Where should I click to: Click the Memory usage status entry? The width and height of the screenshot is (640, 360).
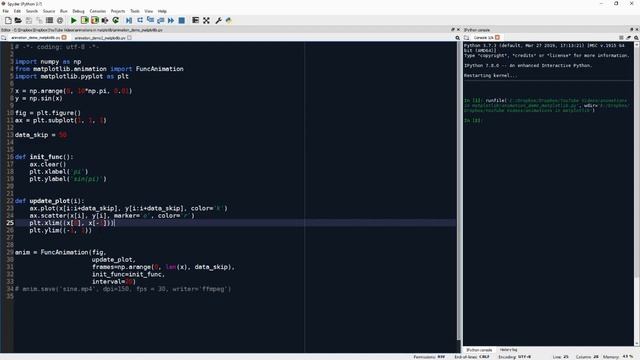pos(618,357)
